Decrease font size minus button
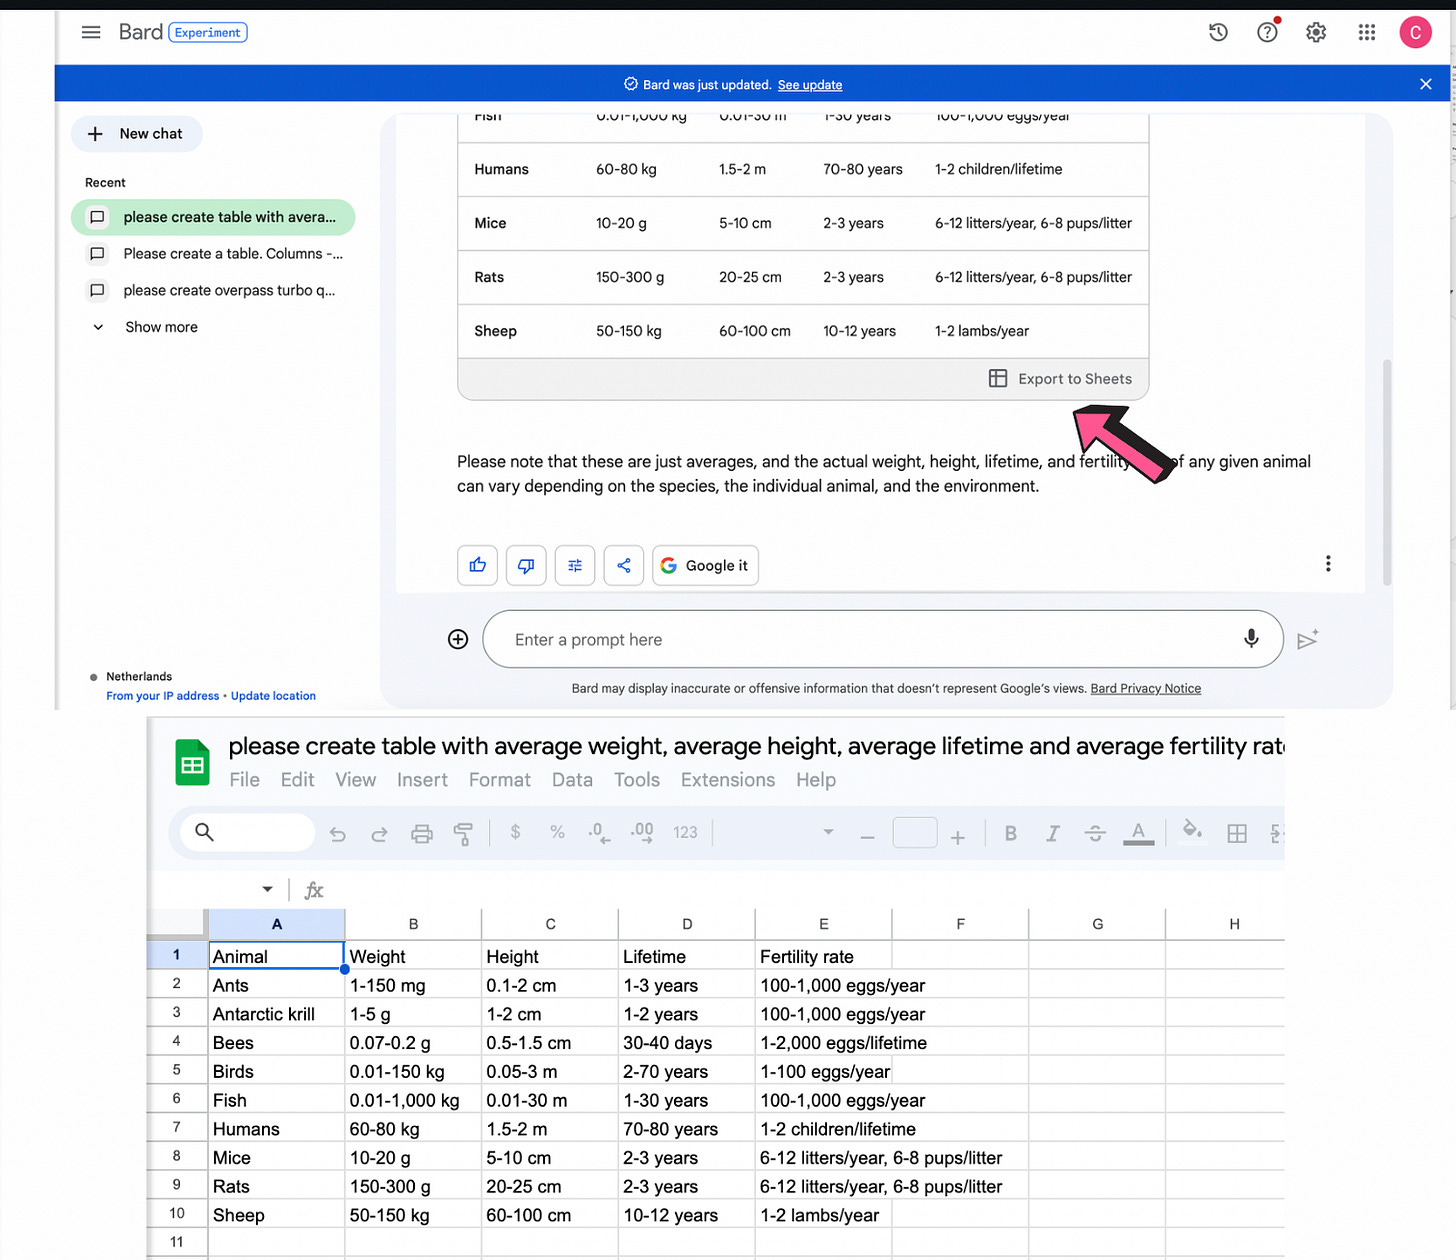 [x=867, y=836]
